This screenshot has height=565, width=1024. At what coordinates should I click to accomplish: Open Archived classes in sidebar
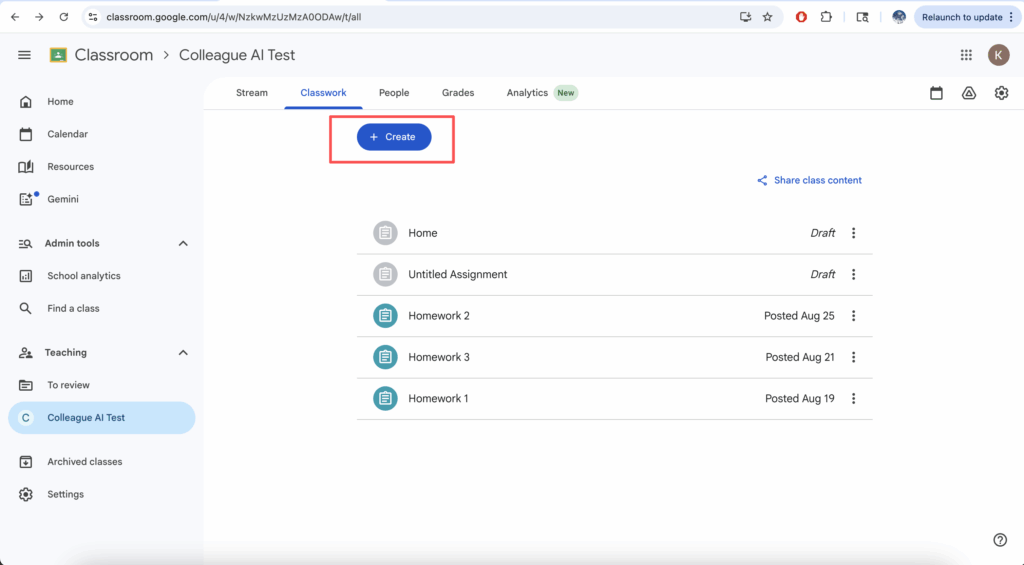(84, 462)
